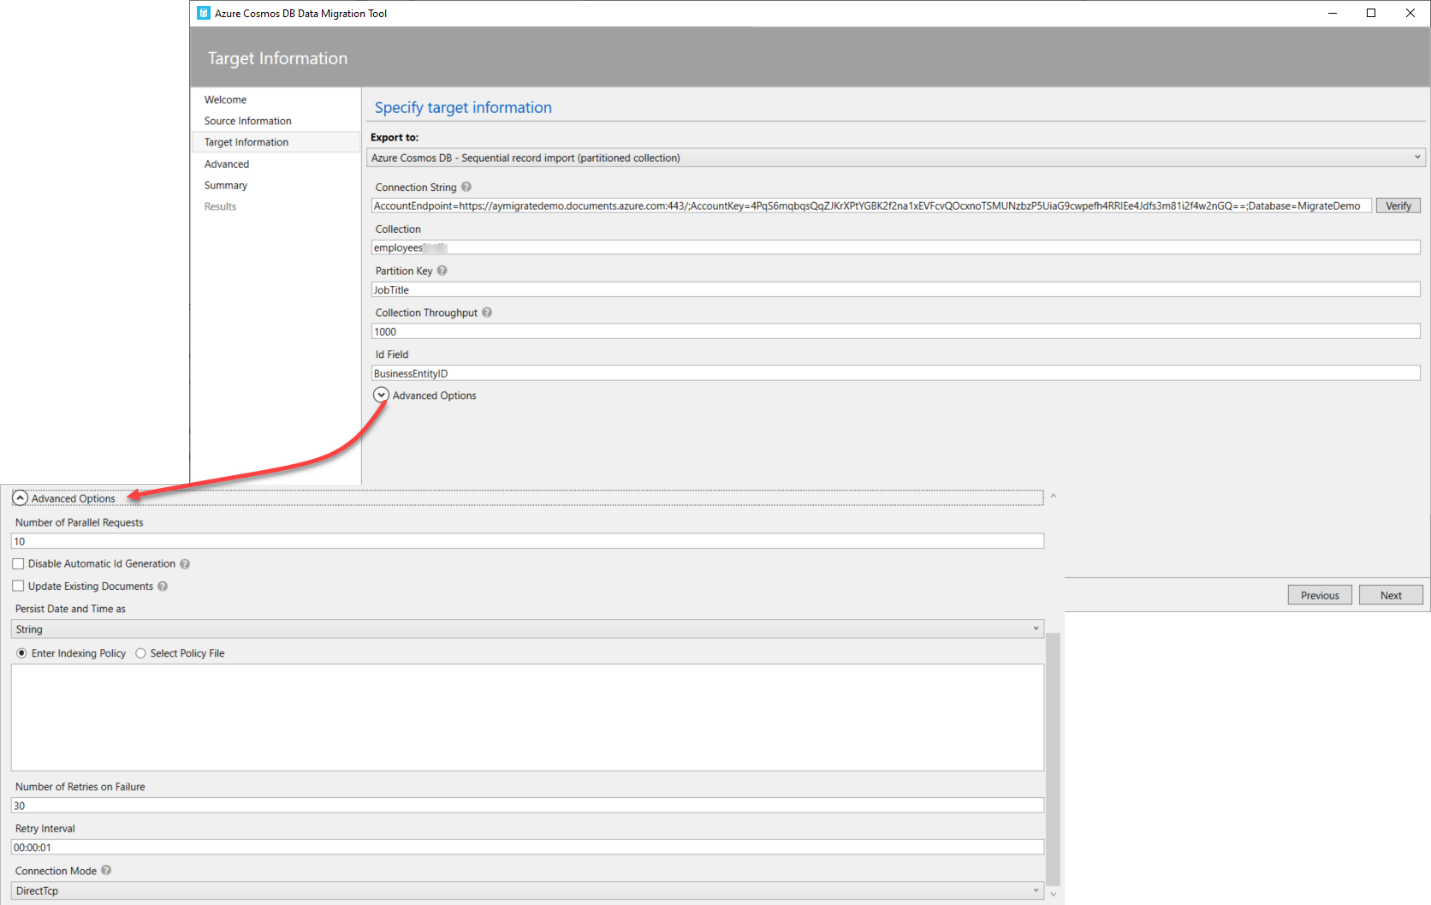
Task: Open the Export to dropdown
Action: (896, 158)
